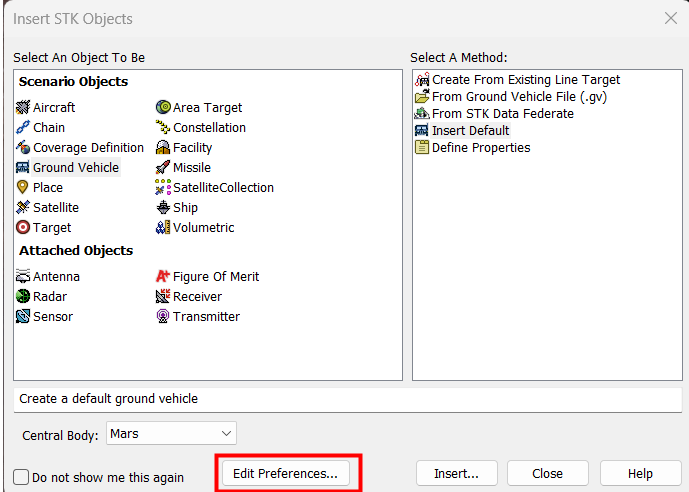The image size is (689, 492).
Task: Click the From STK Data Federate icon
Action: pyautogui.click(x=422, y=113)
